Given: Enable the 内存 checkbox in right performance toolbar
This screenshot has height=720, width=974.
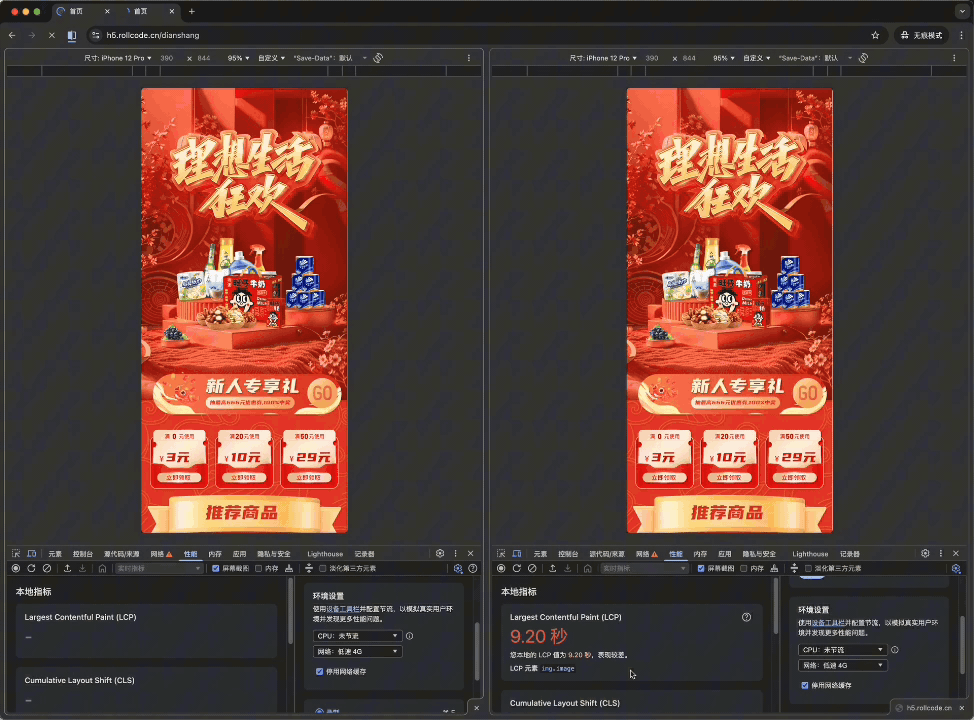Looking at the screenshot, I should pos(744,568).
